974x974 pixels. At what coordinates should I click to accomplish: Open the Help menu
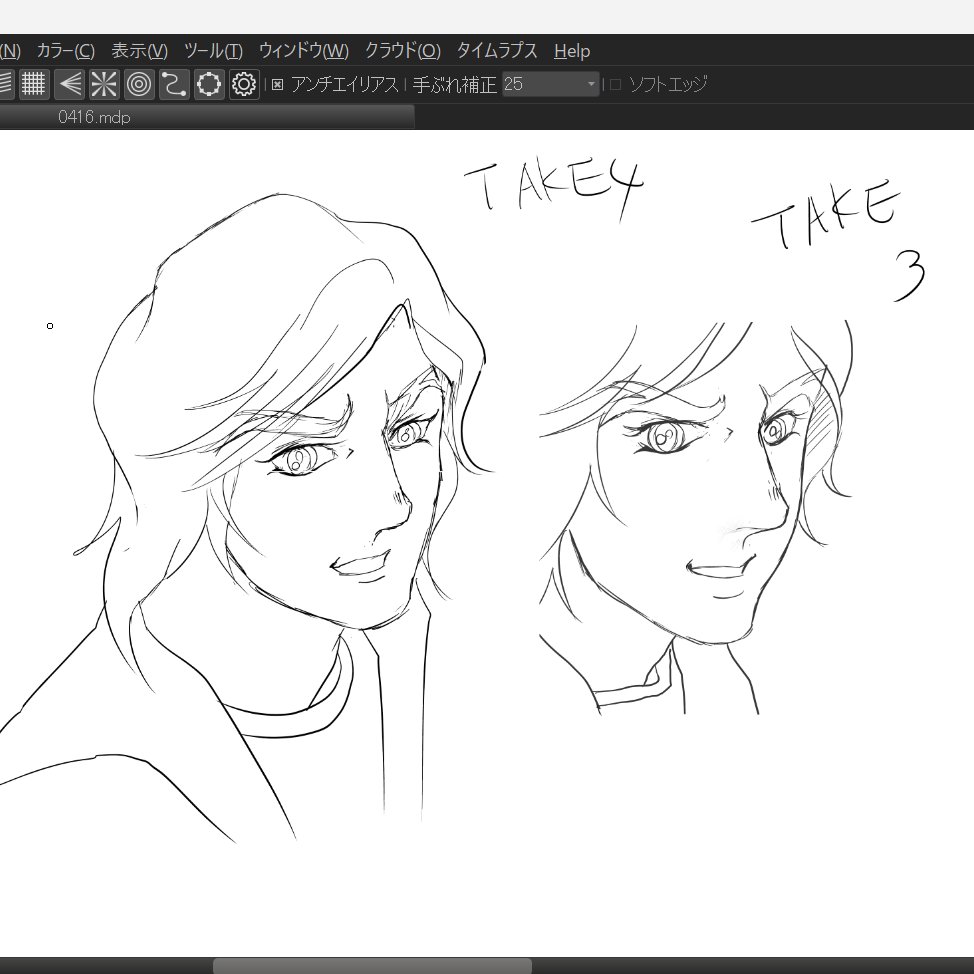[571, 50]
